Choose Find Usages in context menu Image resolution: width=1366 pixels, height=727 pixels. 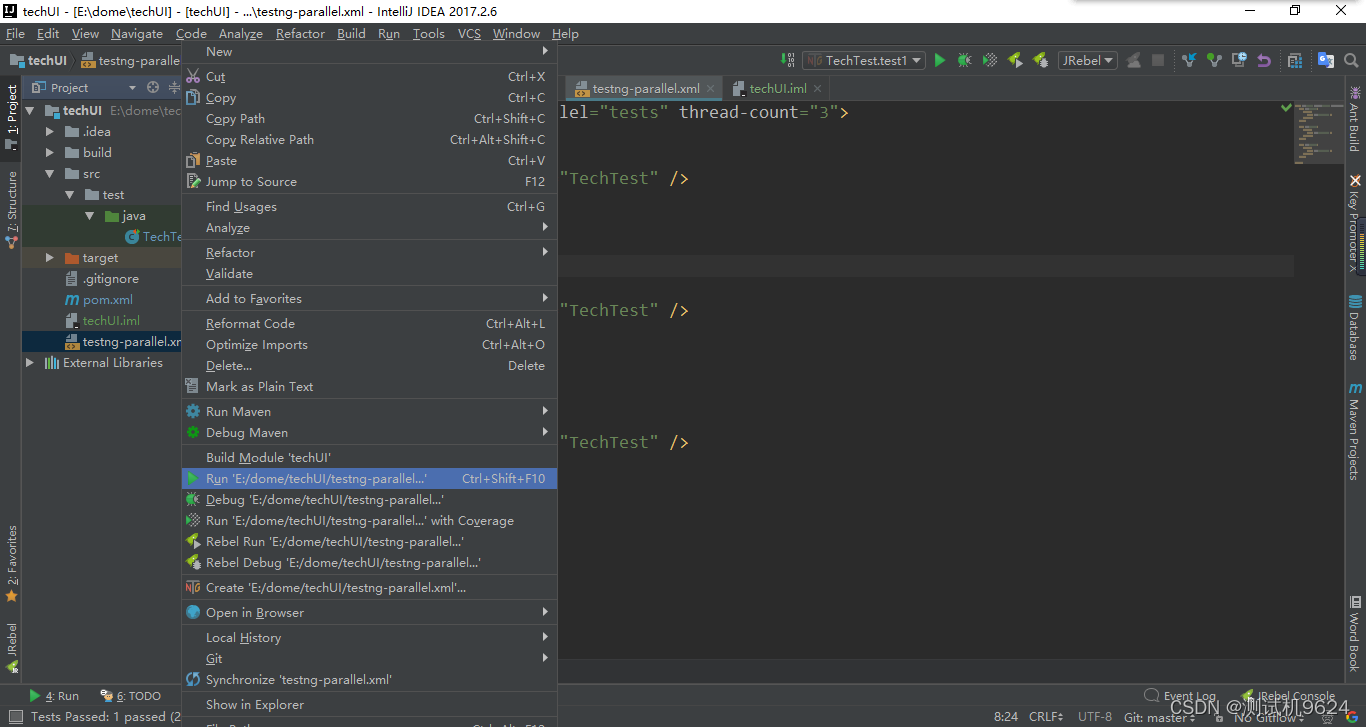369,207
